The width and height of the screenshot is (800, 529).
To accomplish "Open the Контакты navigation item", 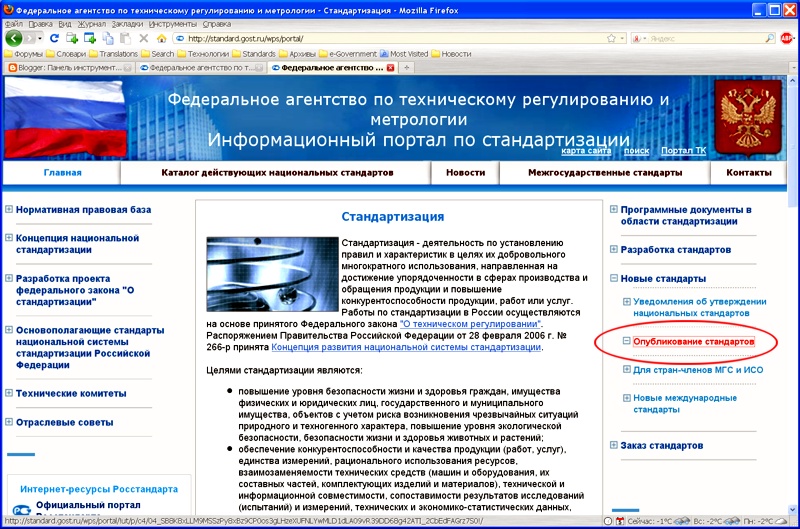I will (x=748, y=172).
